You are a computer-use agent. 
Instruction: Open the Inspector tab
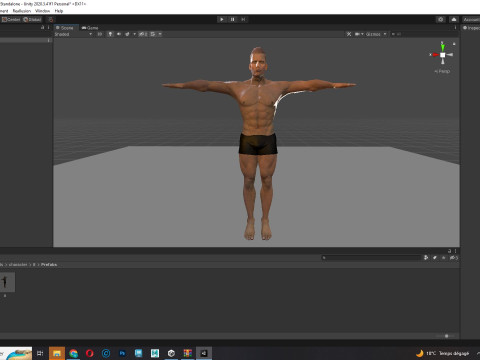coord(471,28)
